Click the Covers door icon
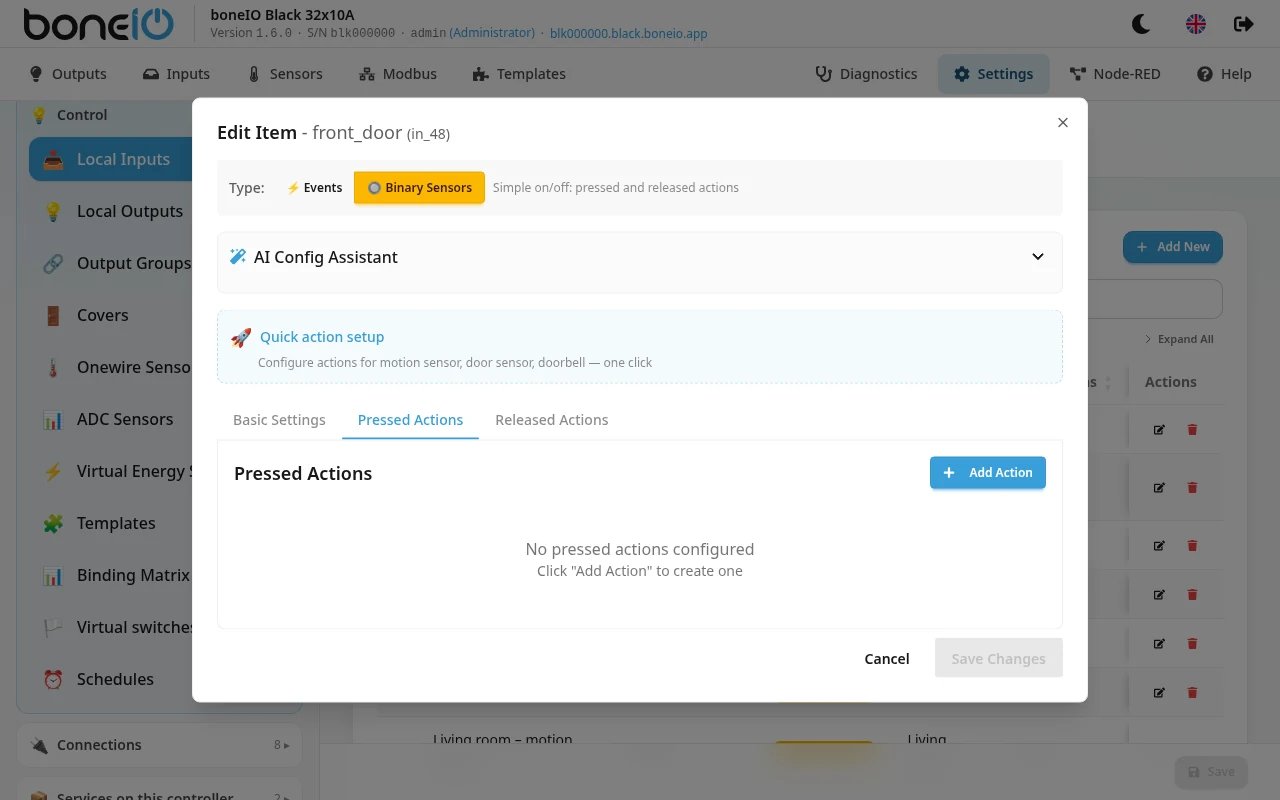Image resolution: width=1280 pixels, height=800 pixels. point(53,316)
